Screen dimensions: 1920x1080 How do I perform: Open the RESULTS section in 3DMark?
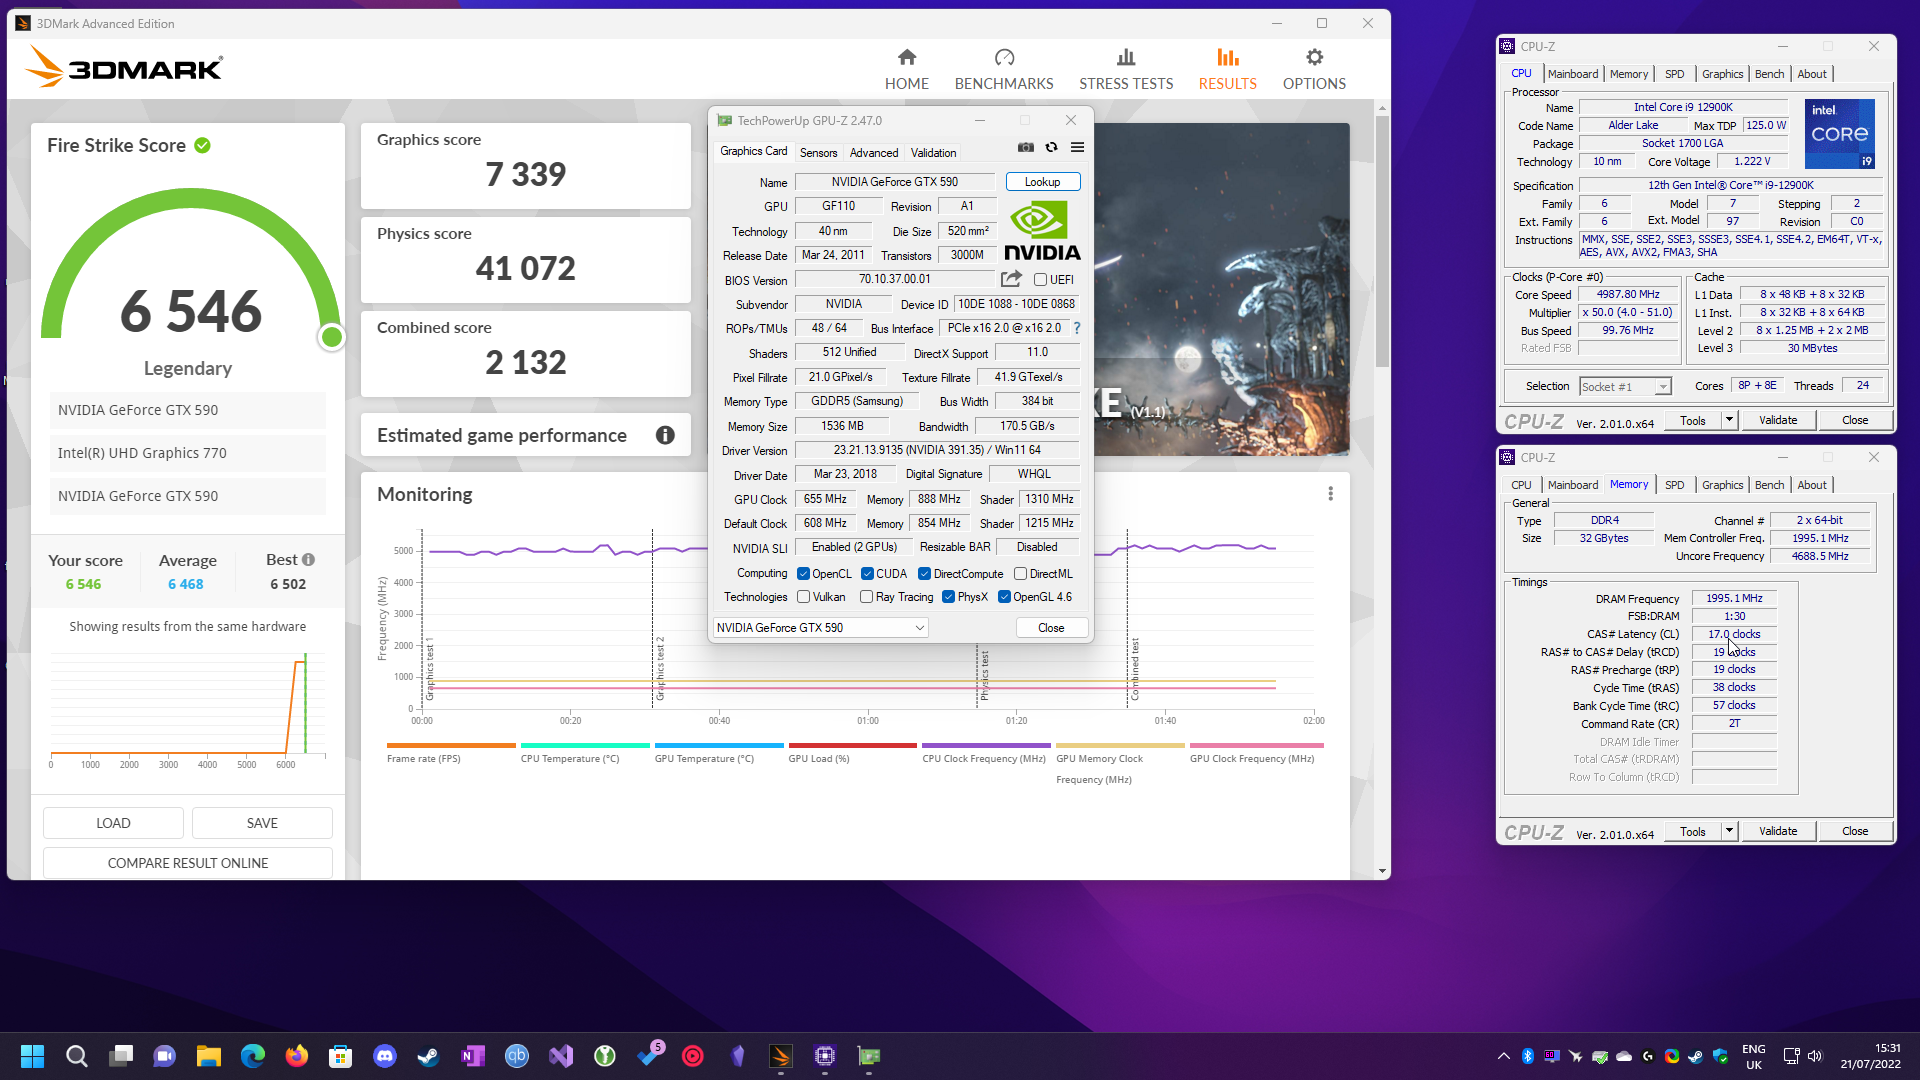click(1227, 69)
